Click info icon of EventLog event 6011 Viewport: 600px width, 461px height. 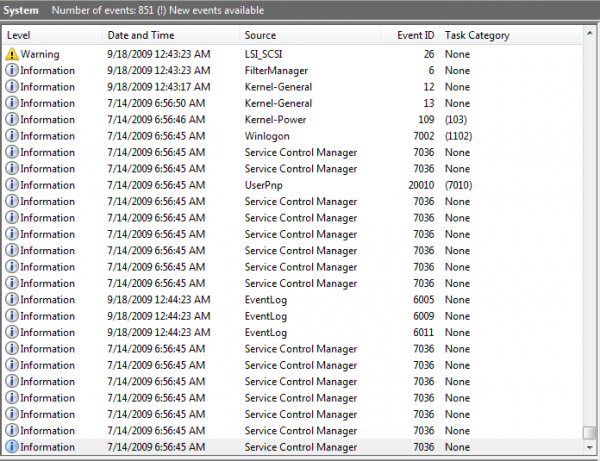12,332
